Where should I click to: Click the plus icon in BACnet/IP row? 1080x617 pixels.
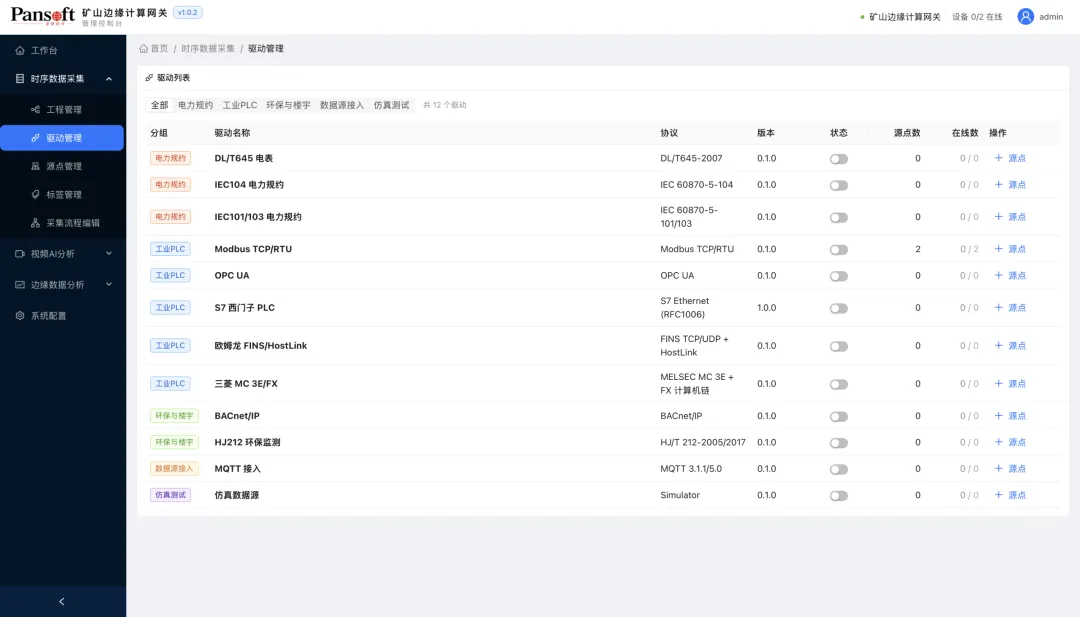click(999, 415)
